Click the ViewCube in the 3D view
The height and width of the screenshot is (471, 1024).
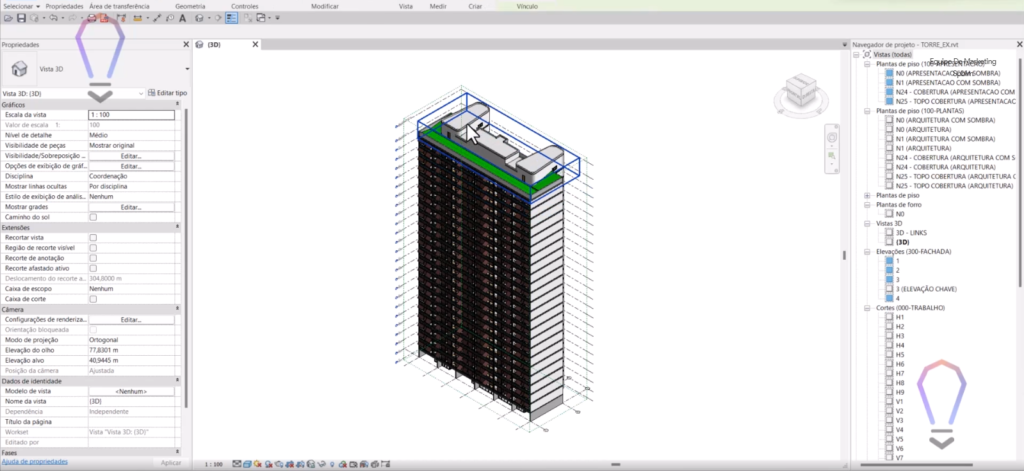(x=801, y=89)
